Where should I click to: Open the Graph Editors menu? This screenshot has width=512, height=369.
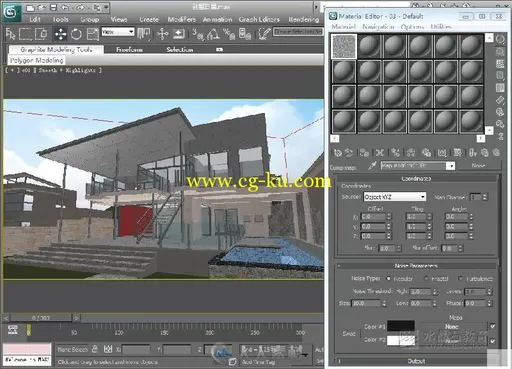click(x=259, y=19)
